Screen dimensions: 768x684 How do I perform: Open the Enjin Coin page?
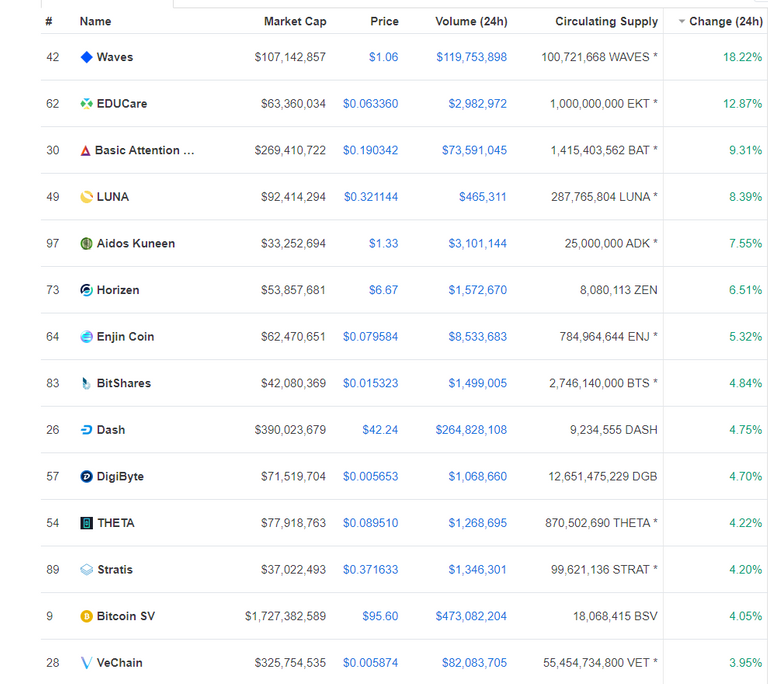pyautogui.click(x=125, y=337)
